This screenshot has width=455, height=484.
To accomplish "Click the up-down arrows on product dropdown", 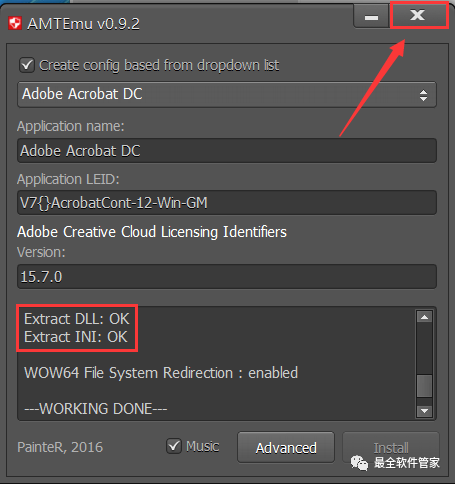I will (x=423, y=95).
